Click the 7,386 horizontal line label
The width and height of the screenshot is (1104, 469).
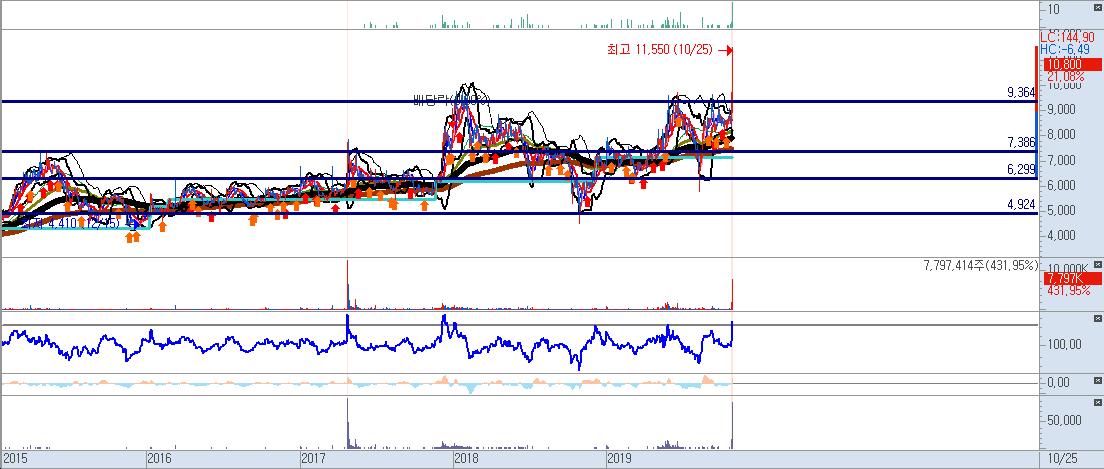1021,142
